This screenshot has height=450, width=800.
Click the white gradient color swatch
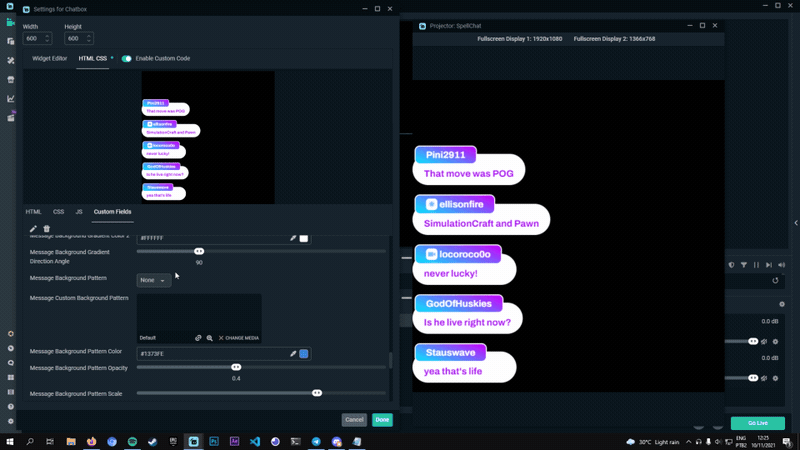point(304,238)
